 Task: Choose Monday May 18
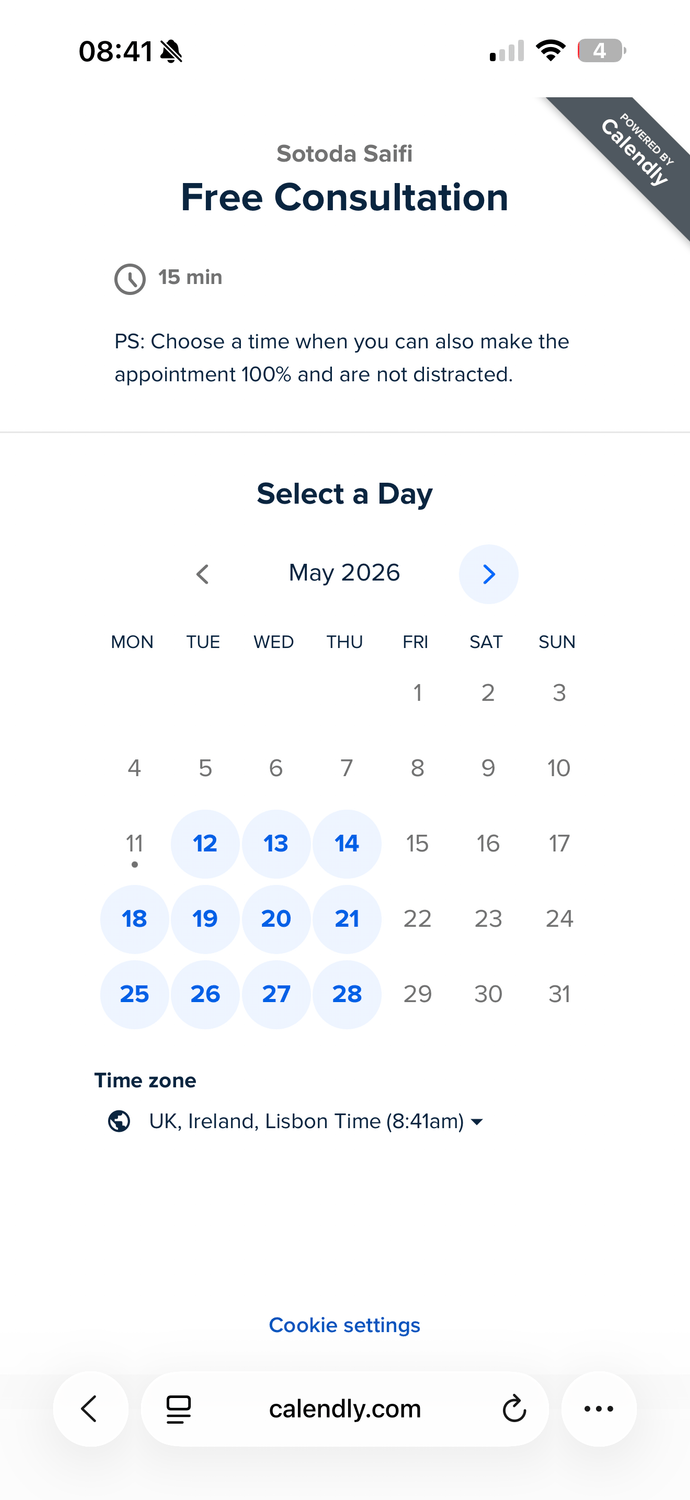click(x=134, y=918)
